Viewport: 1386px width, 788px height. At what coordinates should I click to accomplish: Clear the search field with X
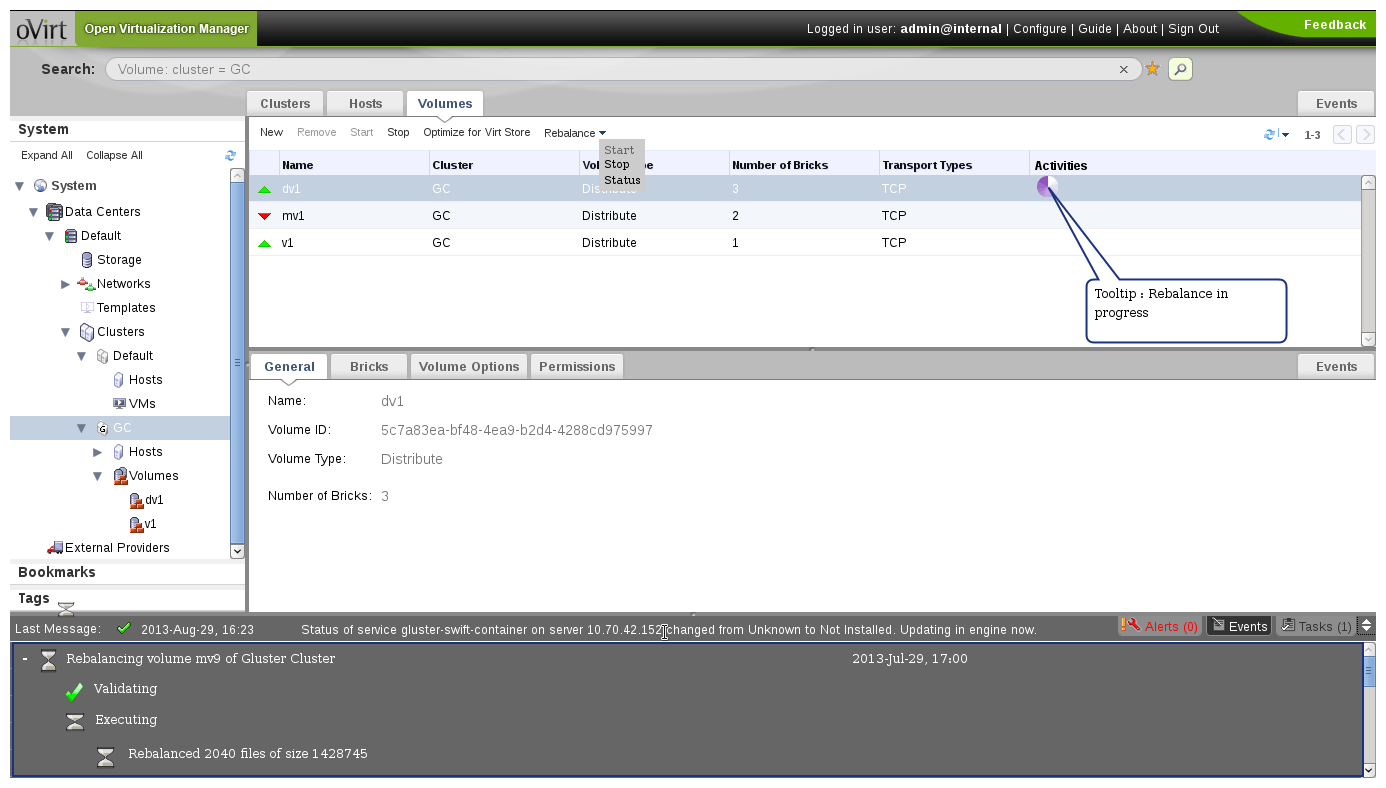pyautogui.click(x=1123, y=70)
